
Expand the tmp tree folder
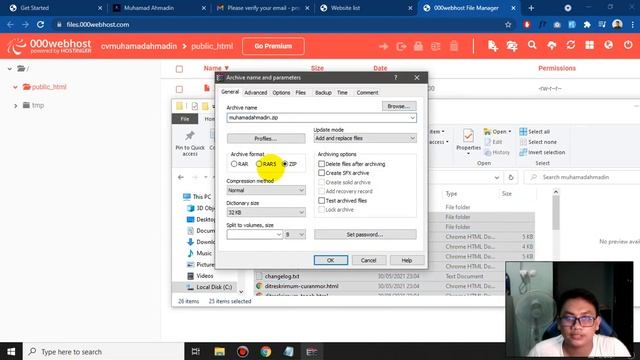(x=16, y=106)
